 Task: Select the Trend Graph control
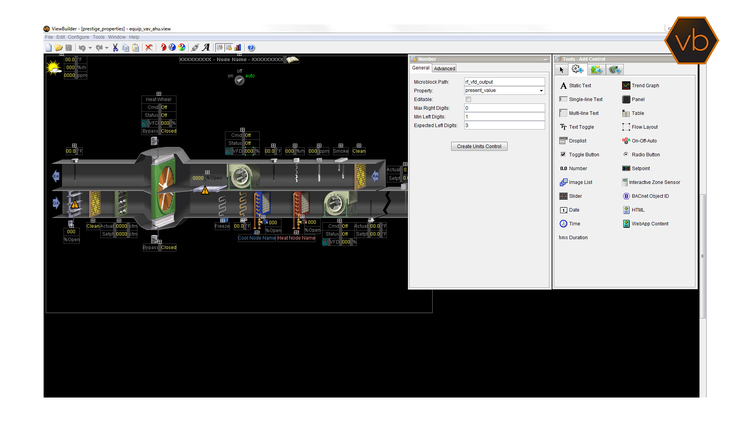coord(647,86)
